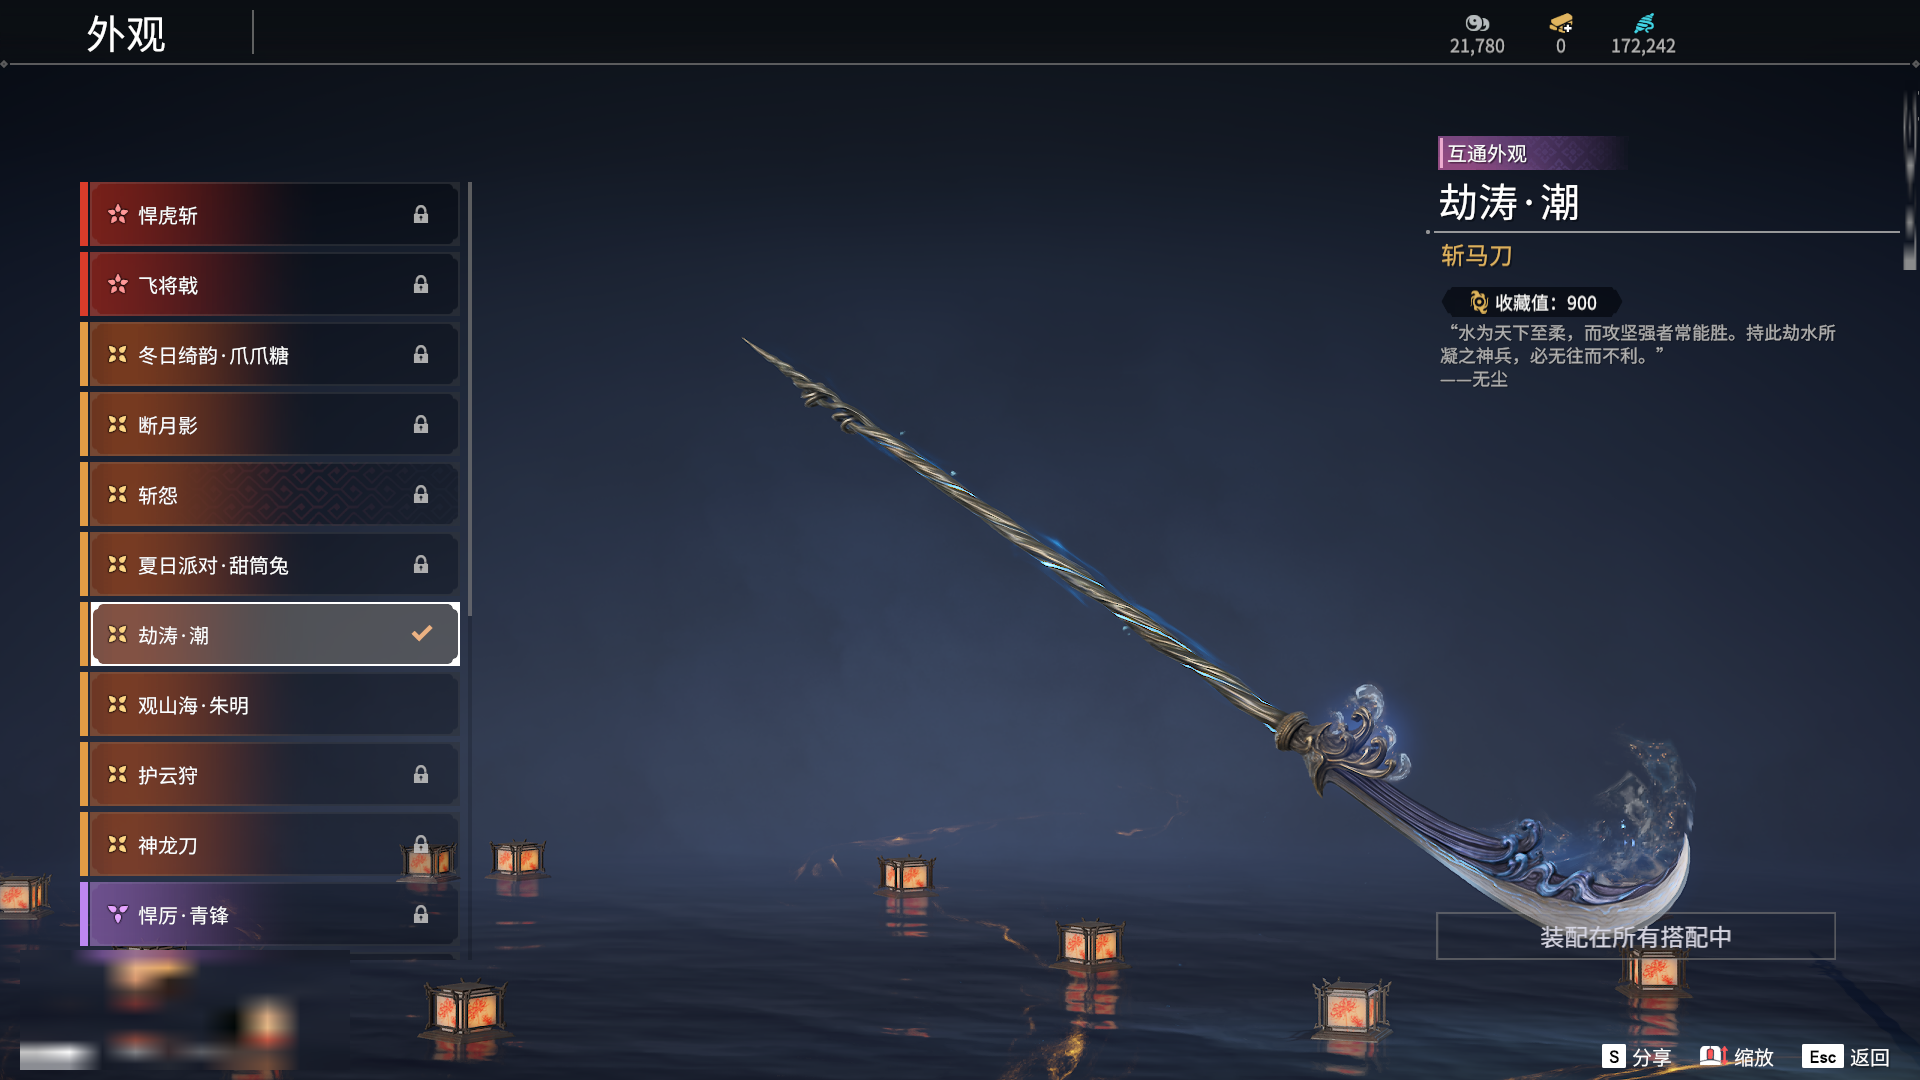Image resolution: width=1920 pixels, height=1080 pixels.
Task: Pick the 神龙刀 appearance entry
Action: [270, 845]
